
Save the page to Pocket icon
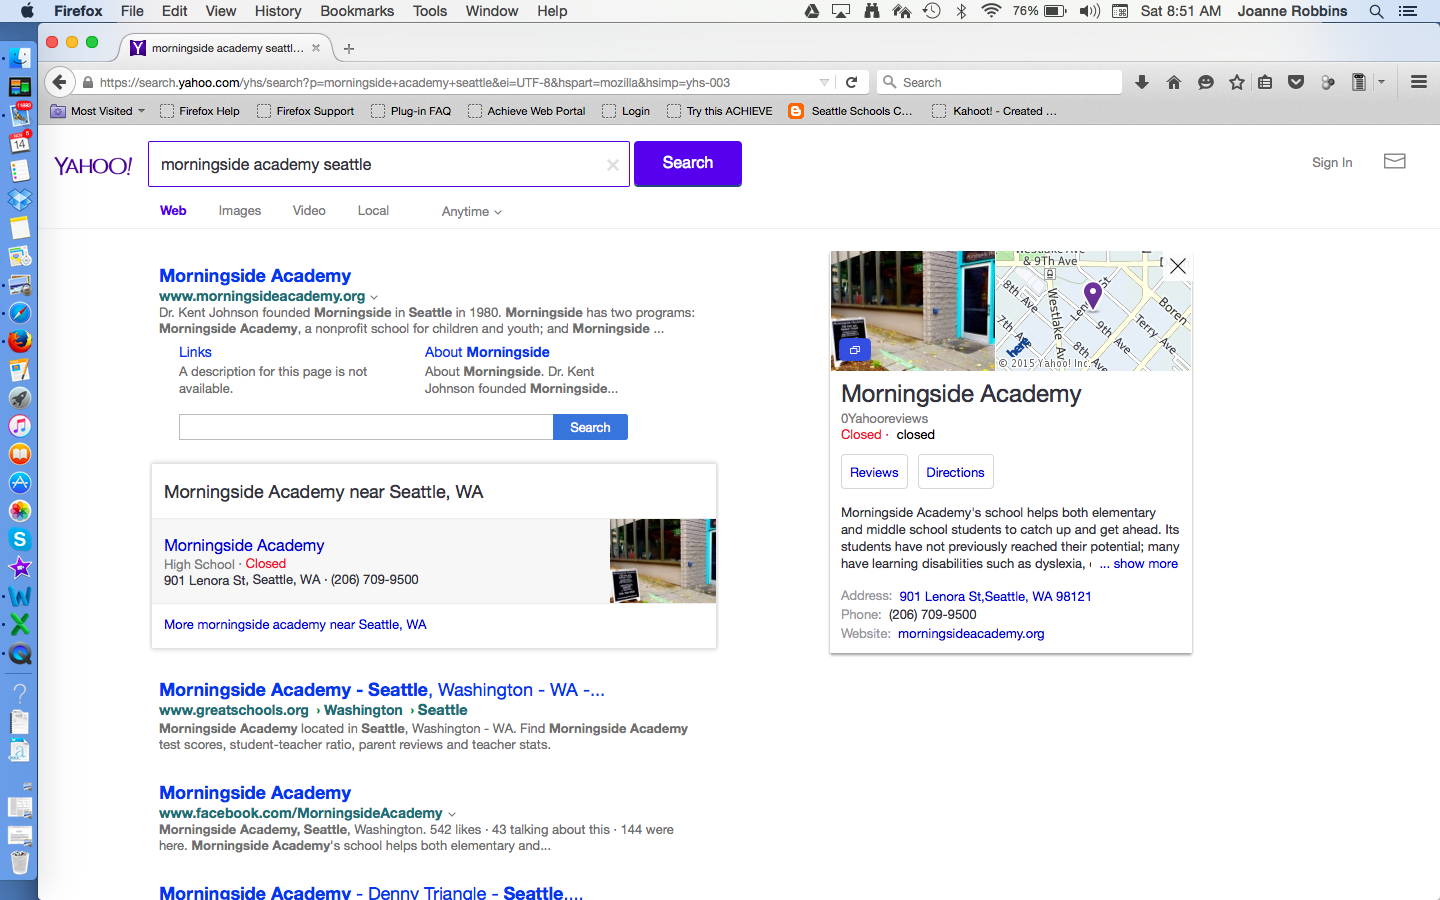pos(1296,82)
